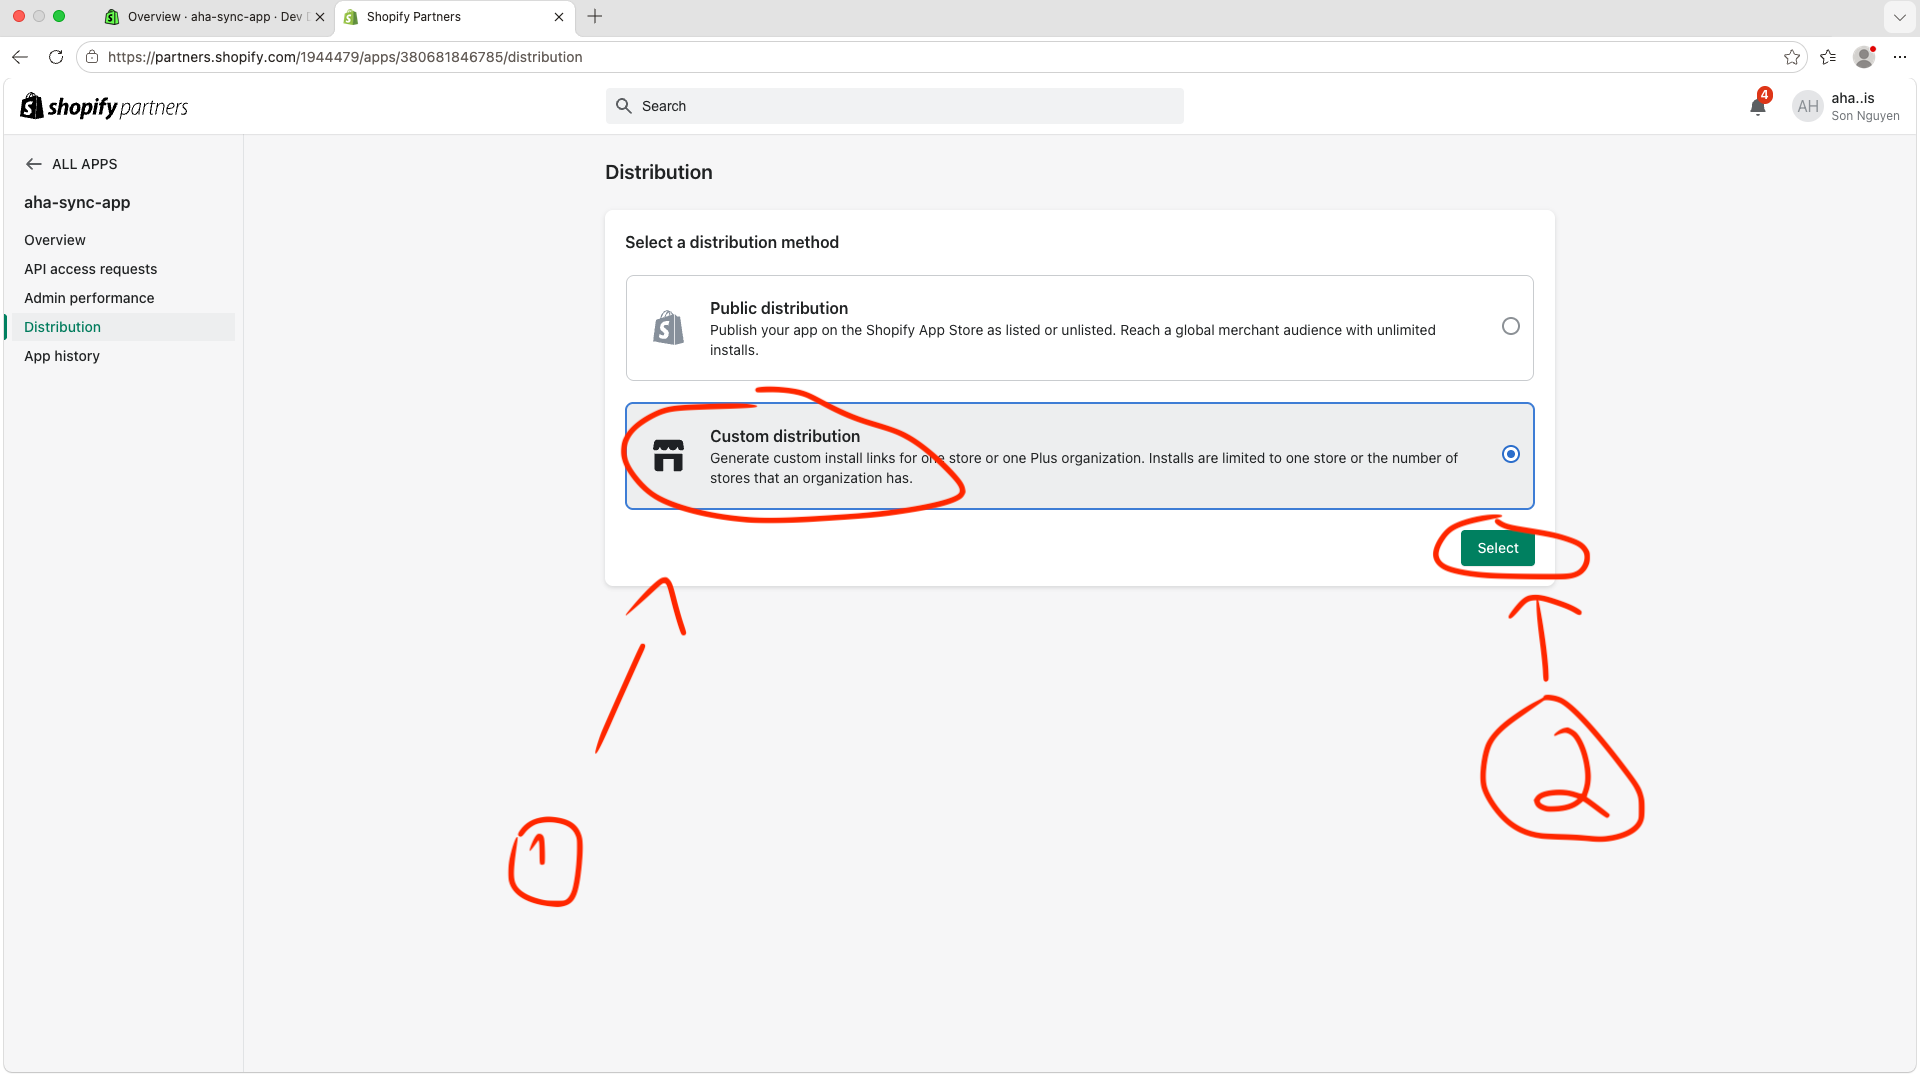Click the Son Nguyen name text

1865,116
